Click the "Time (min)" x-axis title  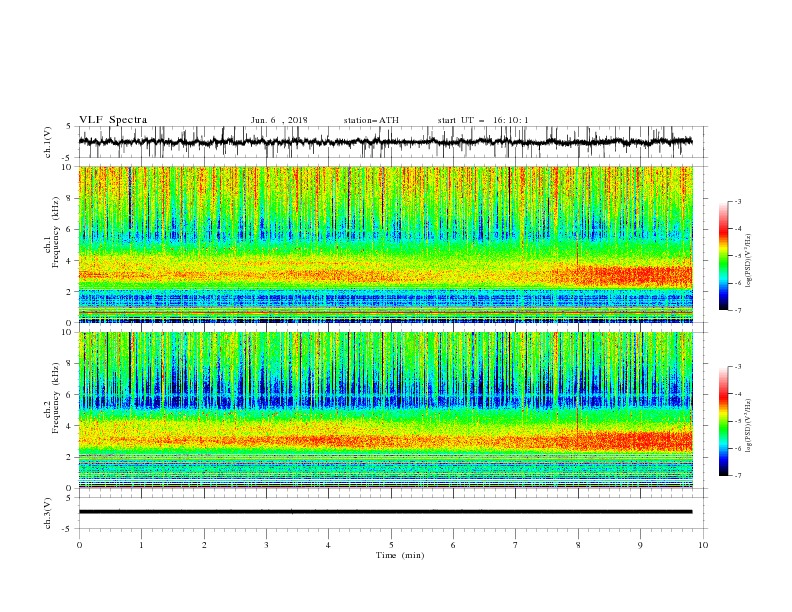click(400, 555)
